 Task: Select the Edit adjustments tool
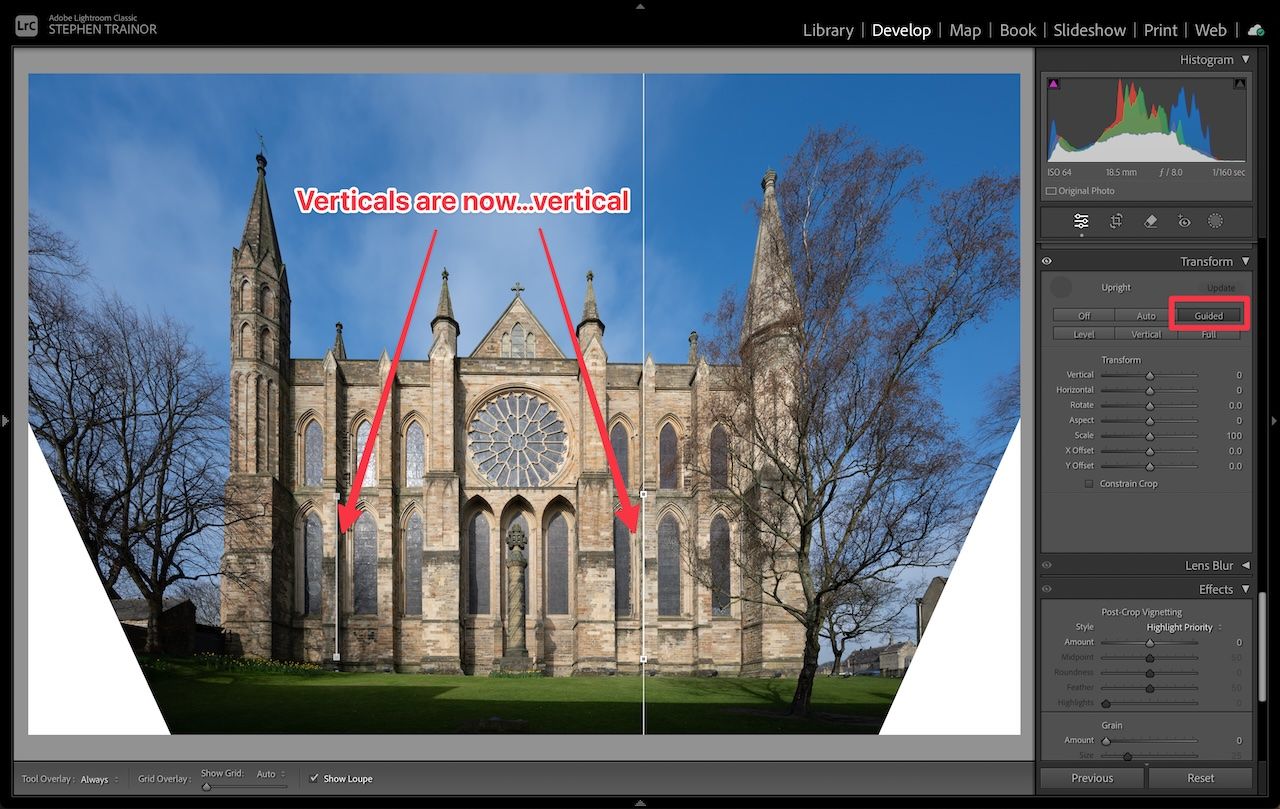coord(1080,221)
